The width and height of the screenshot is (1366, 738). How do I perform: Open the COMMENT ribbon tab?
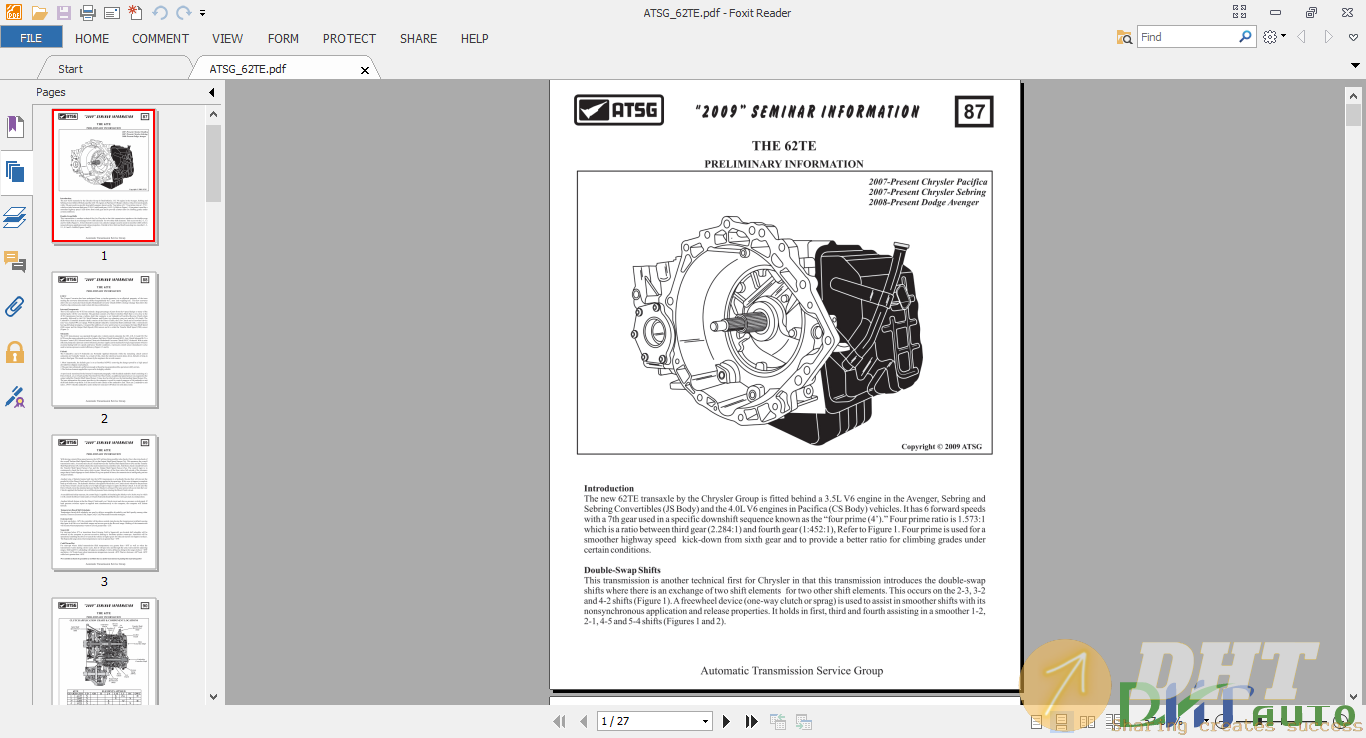[x=160, y=38]
